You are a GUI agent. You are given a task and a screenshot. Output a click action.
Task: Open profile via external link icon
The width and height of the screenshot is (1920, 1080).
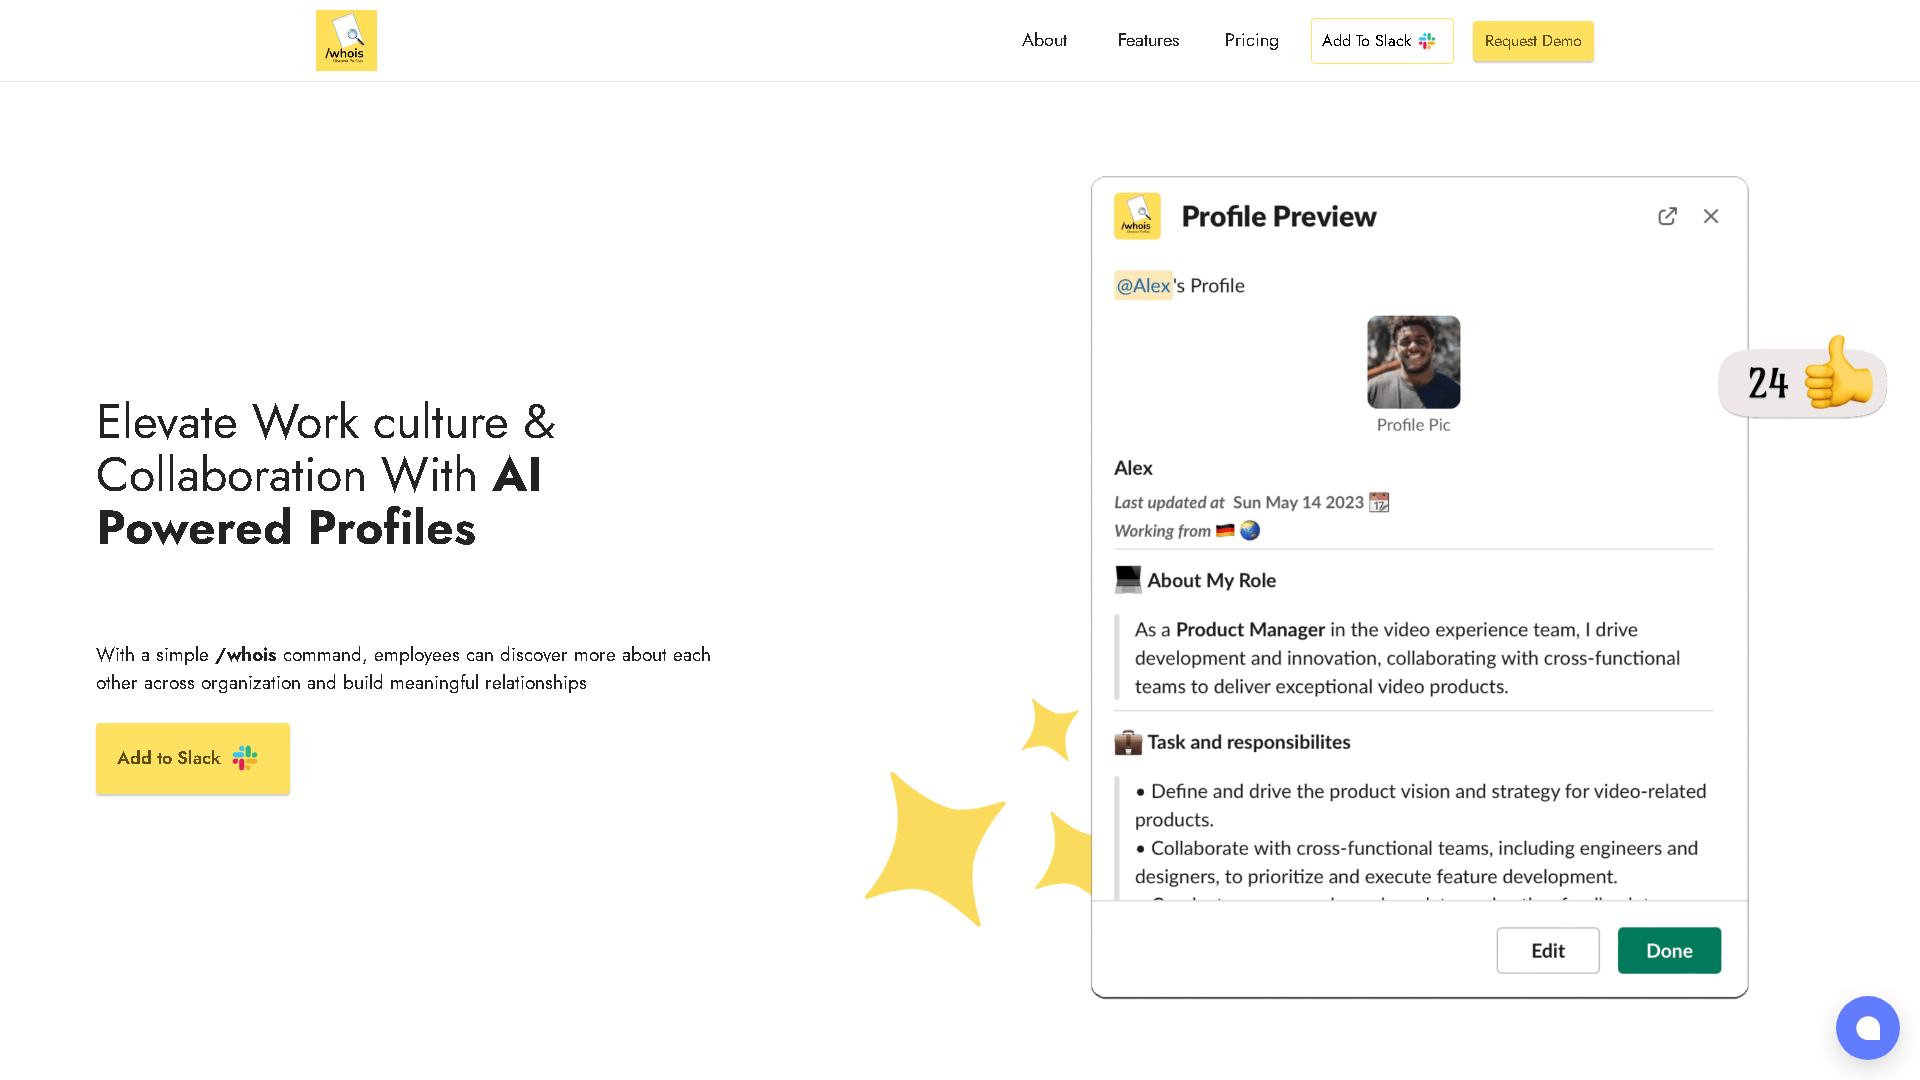(x=1667, y=216)
